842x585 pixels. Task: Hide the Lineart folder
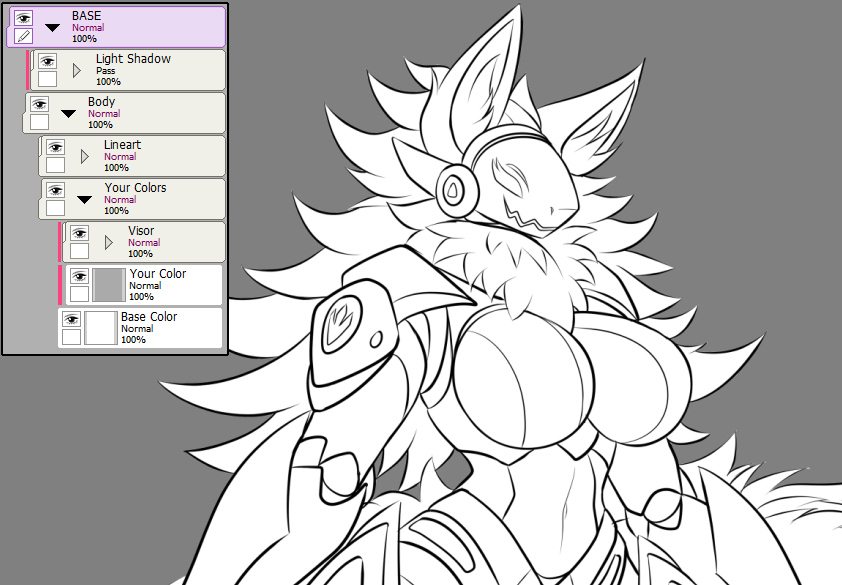coord(55,147)
